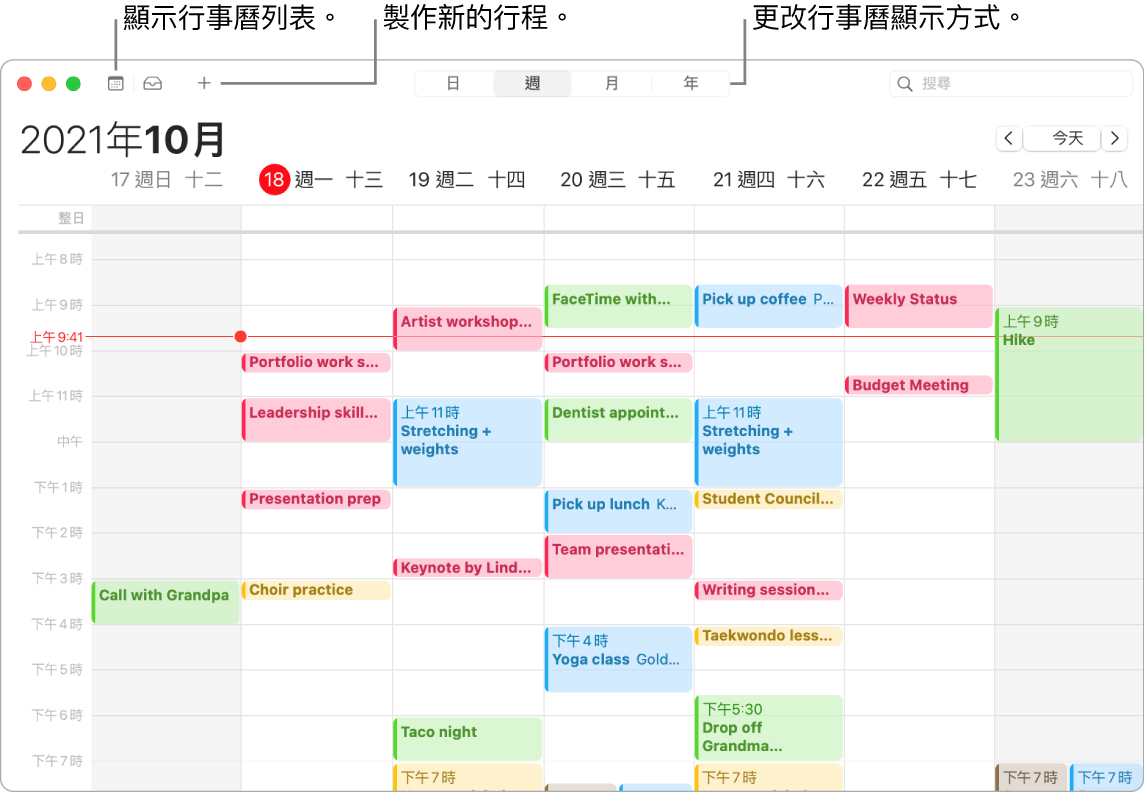Open the Choir practice event
The width and height of the screenshot is (1144, 793).
(x=316, y=589)
